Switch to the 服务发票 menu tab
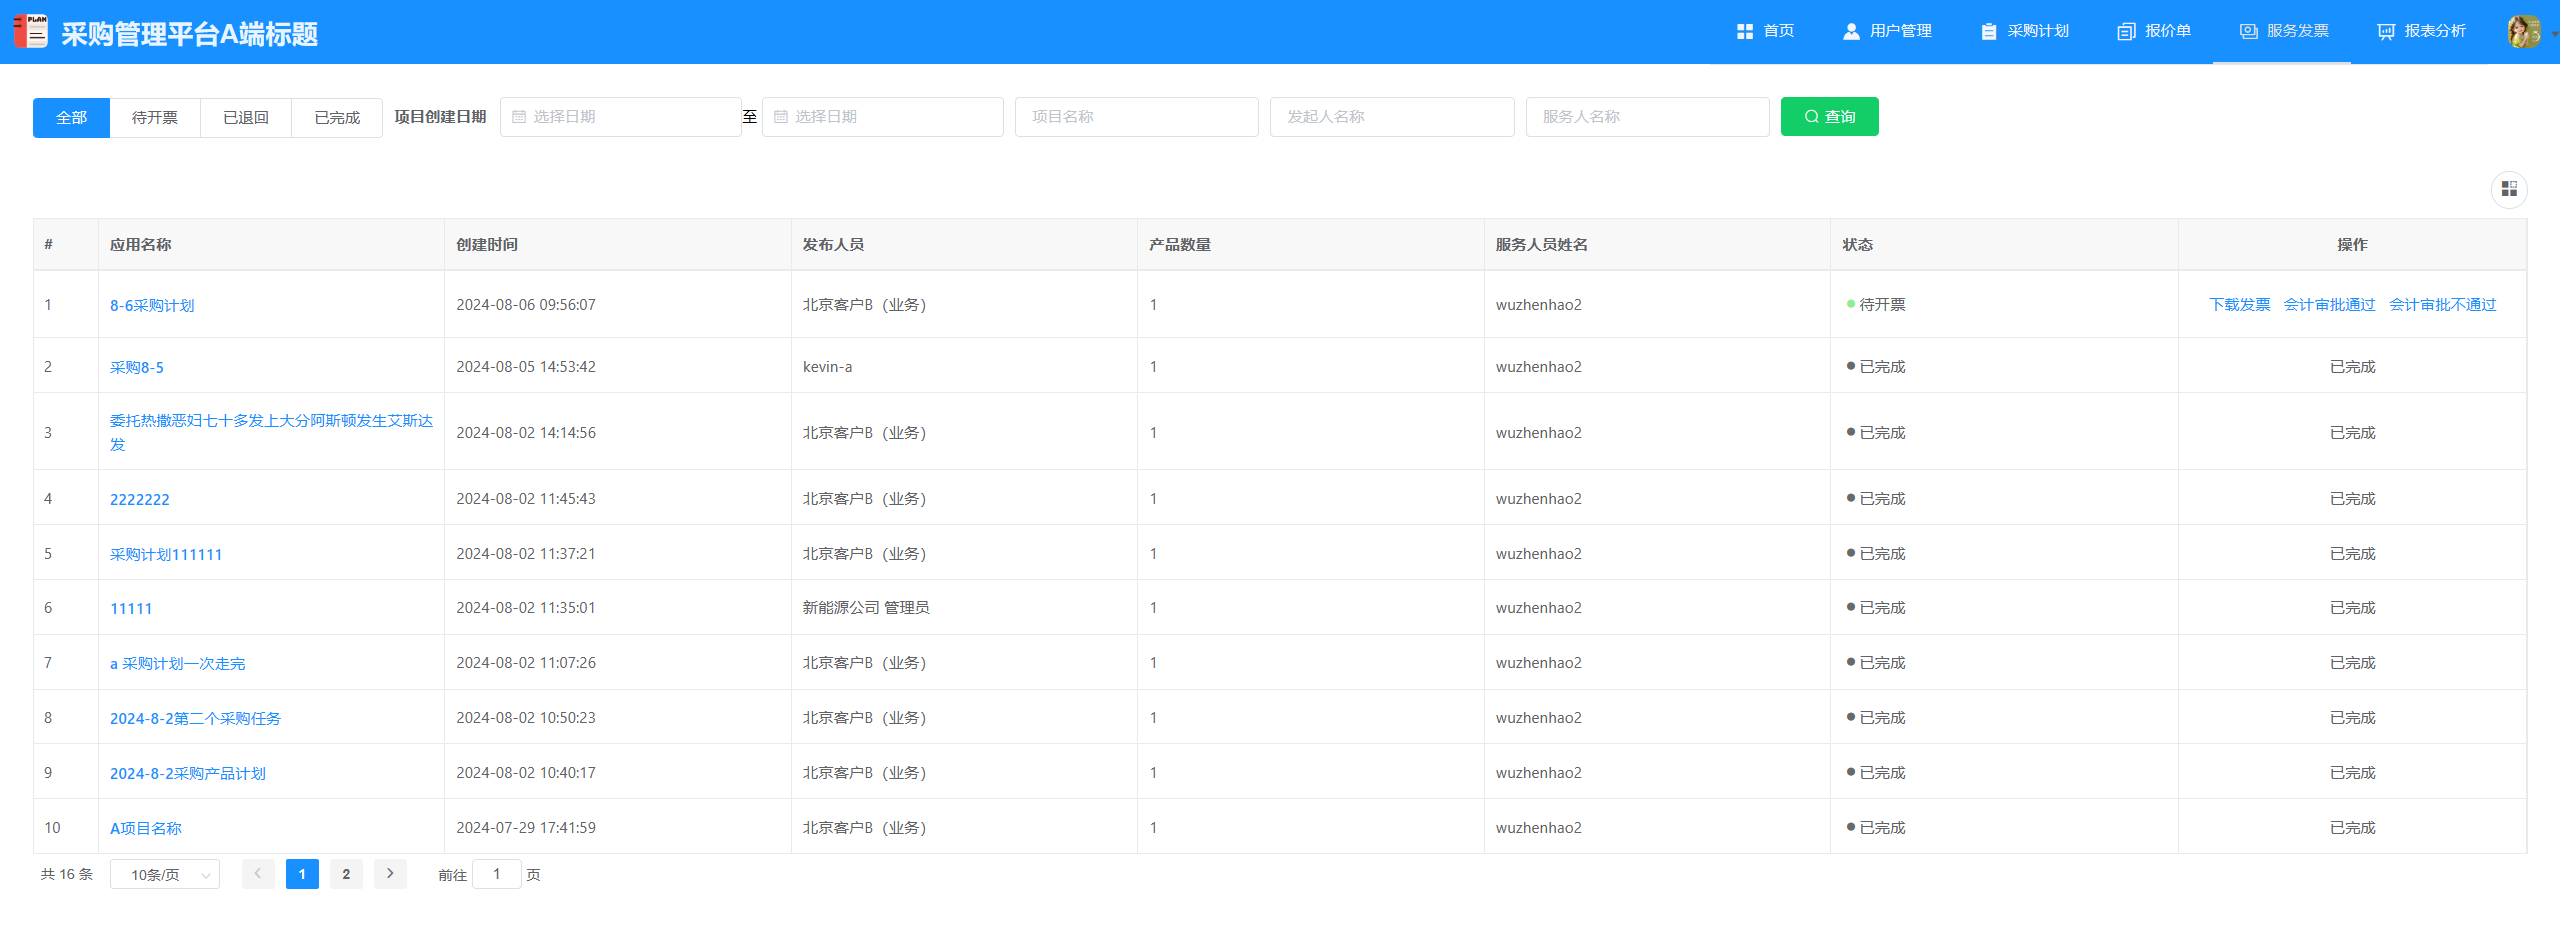Screen dimensions: 2560x946 tap(2283, 32)
